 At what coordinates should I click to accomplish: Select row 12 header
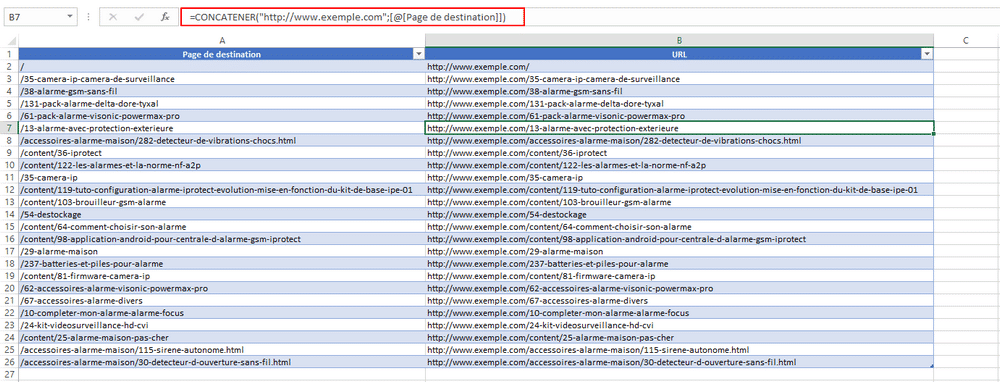pyautogui.click(x=9, y=189)
